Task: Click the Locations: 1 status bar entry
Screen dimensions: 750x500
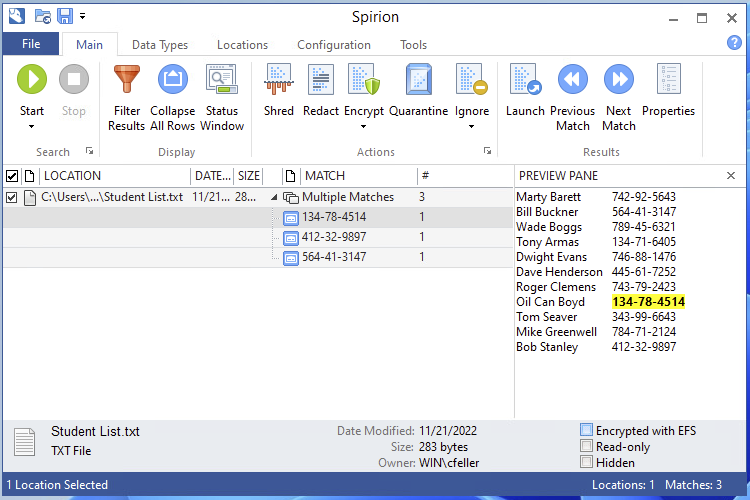Action: (x=623, y=485)
